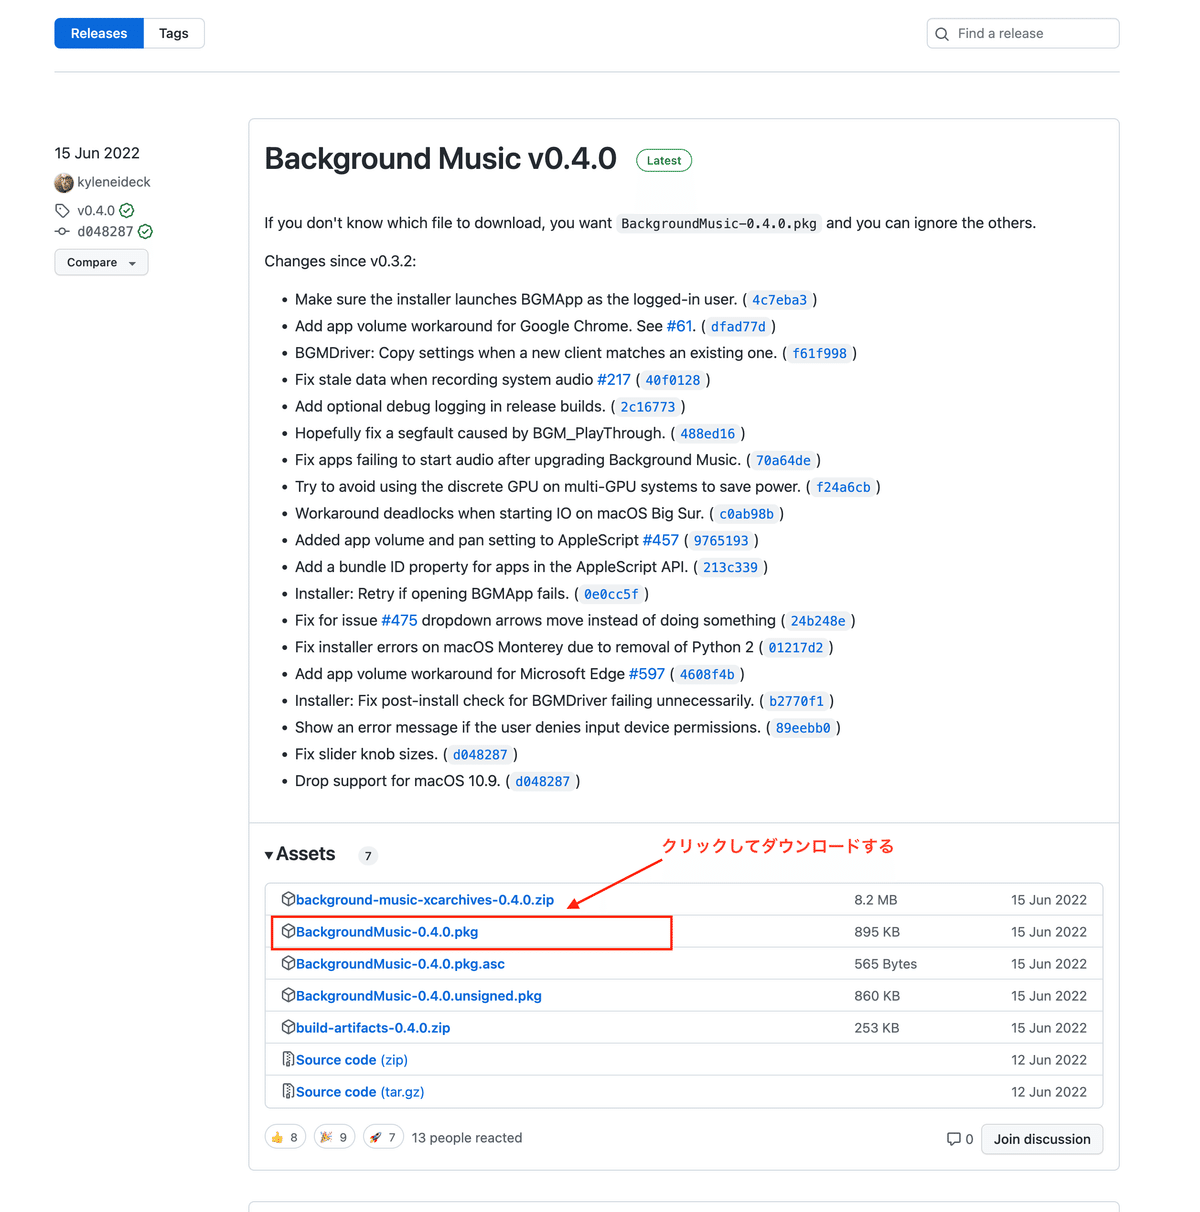Open commit 488ed16
The height and width of the screenshot is (1212, 1200).
(708, 434)
